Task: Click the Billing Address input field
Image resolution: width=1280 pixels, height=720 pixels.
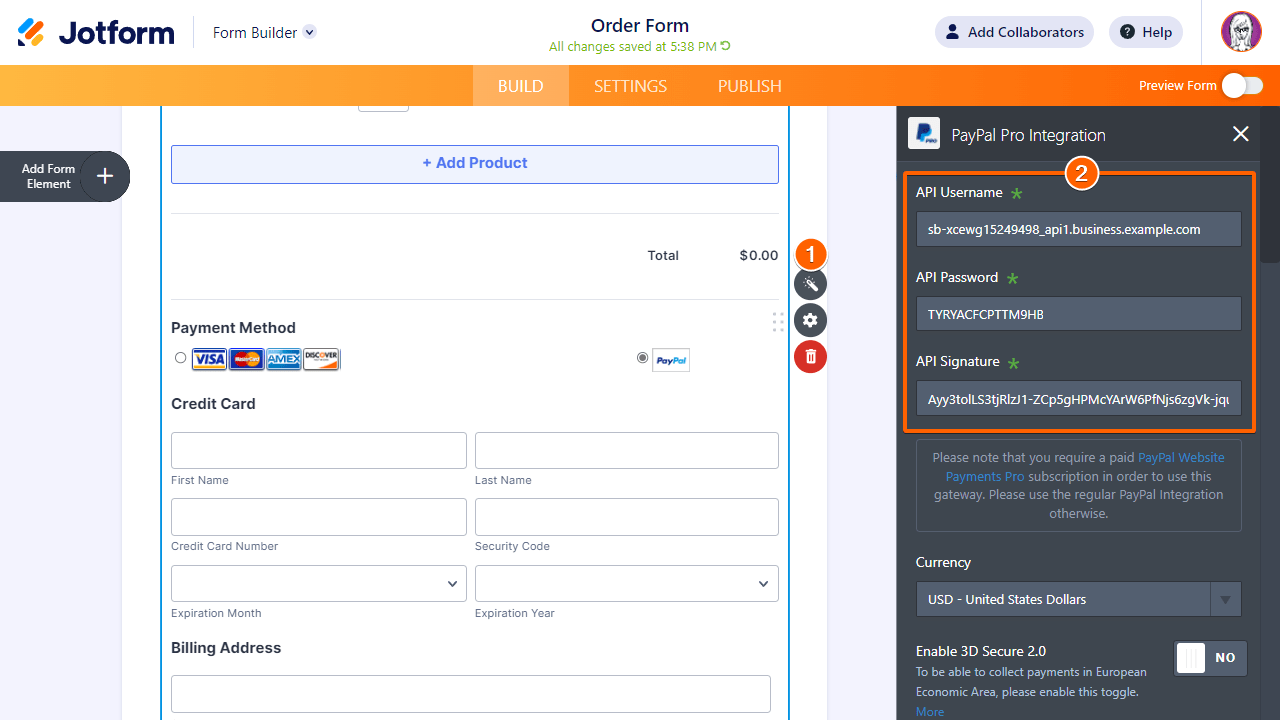Action: click(471, 693)
